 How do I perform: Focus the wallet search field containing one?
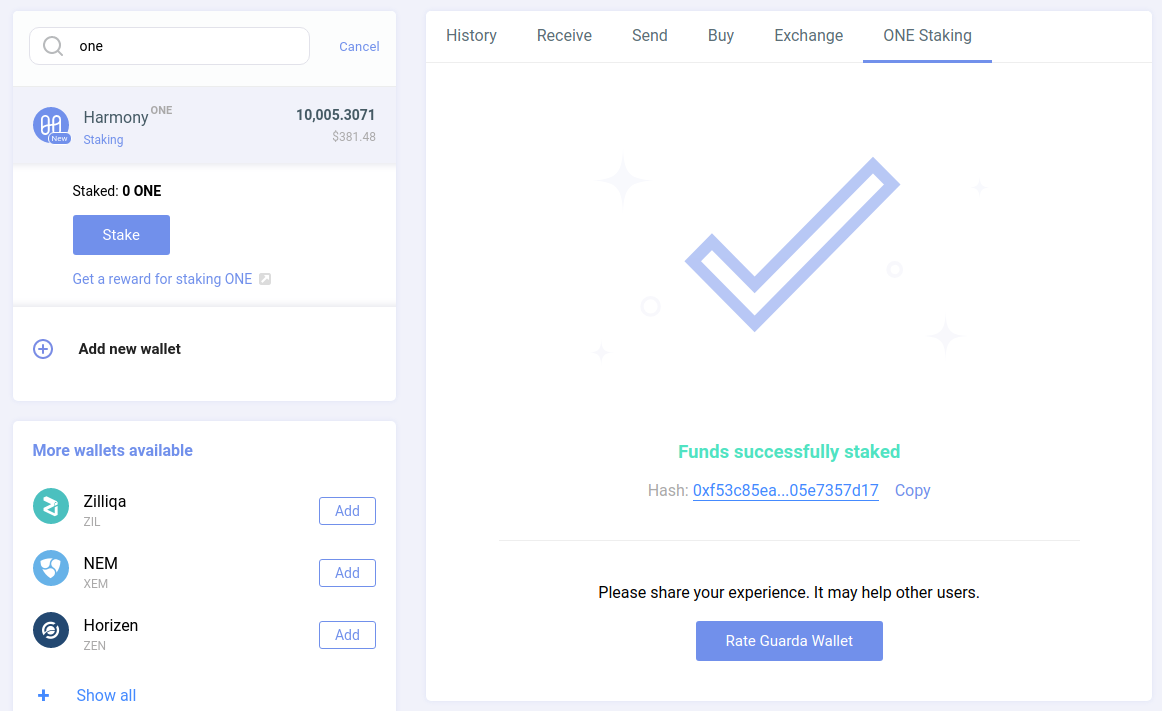pyautogui.click(x=169, y=46)
